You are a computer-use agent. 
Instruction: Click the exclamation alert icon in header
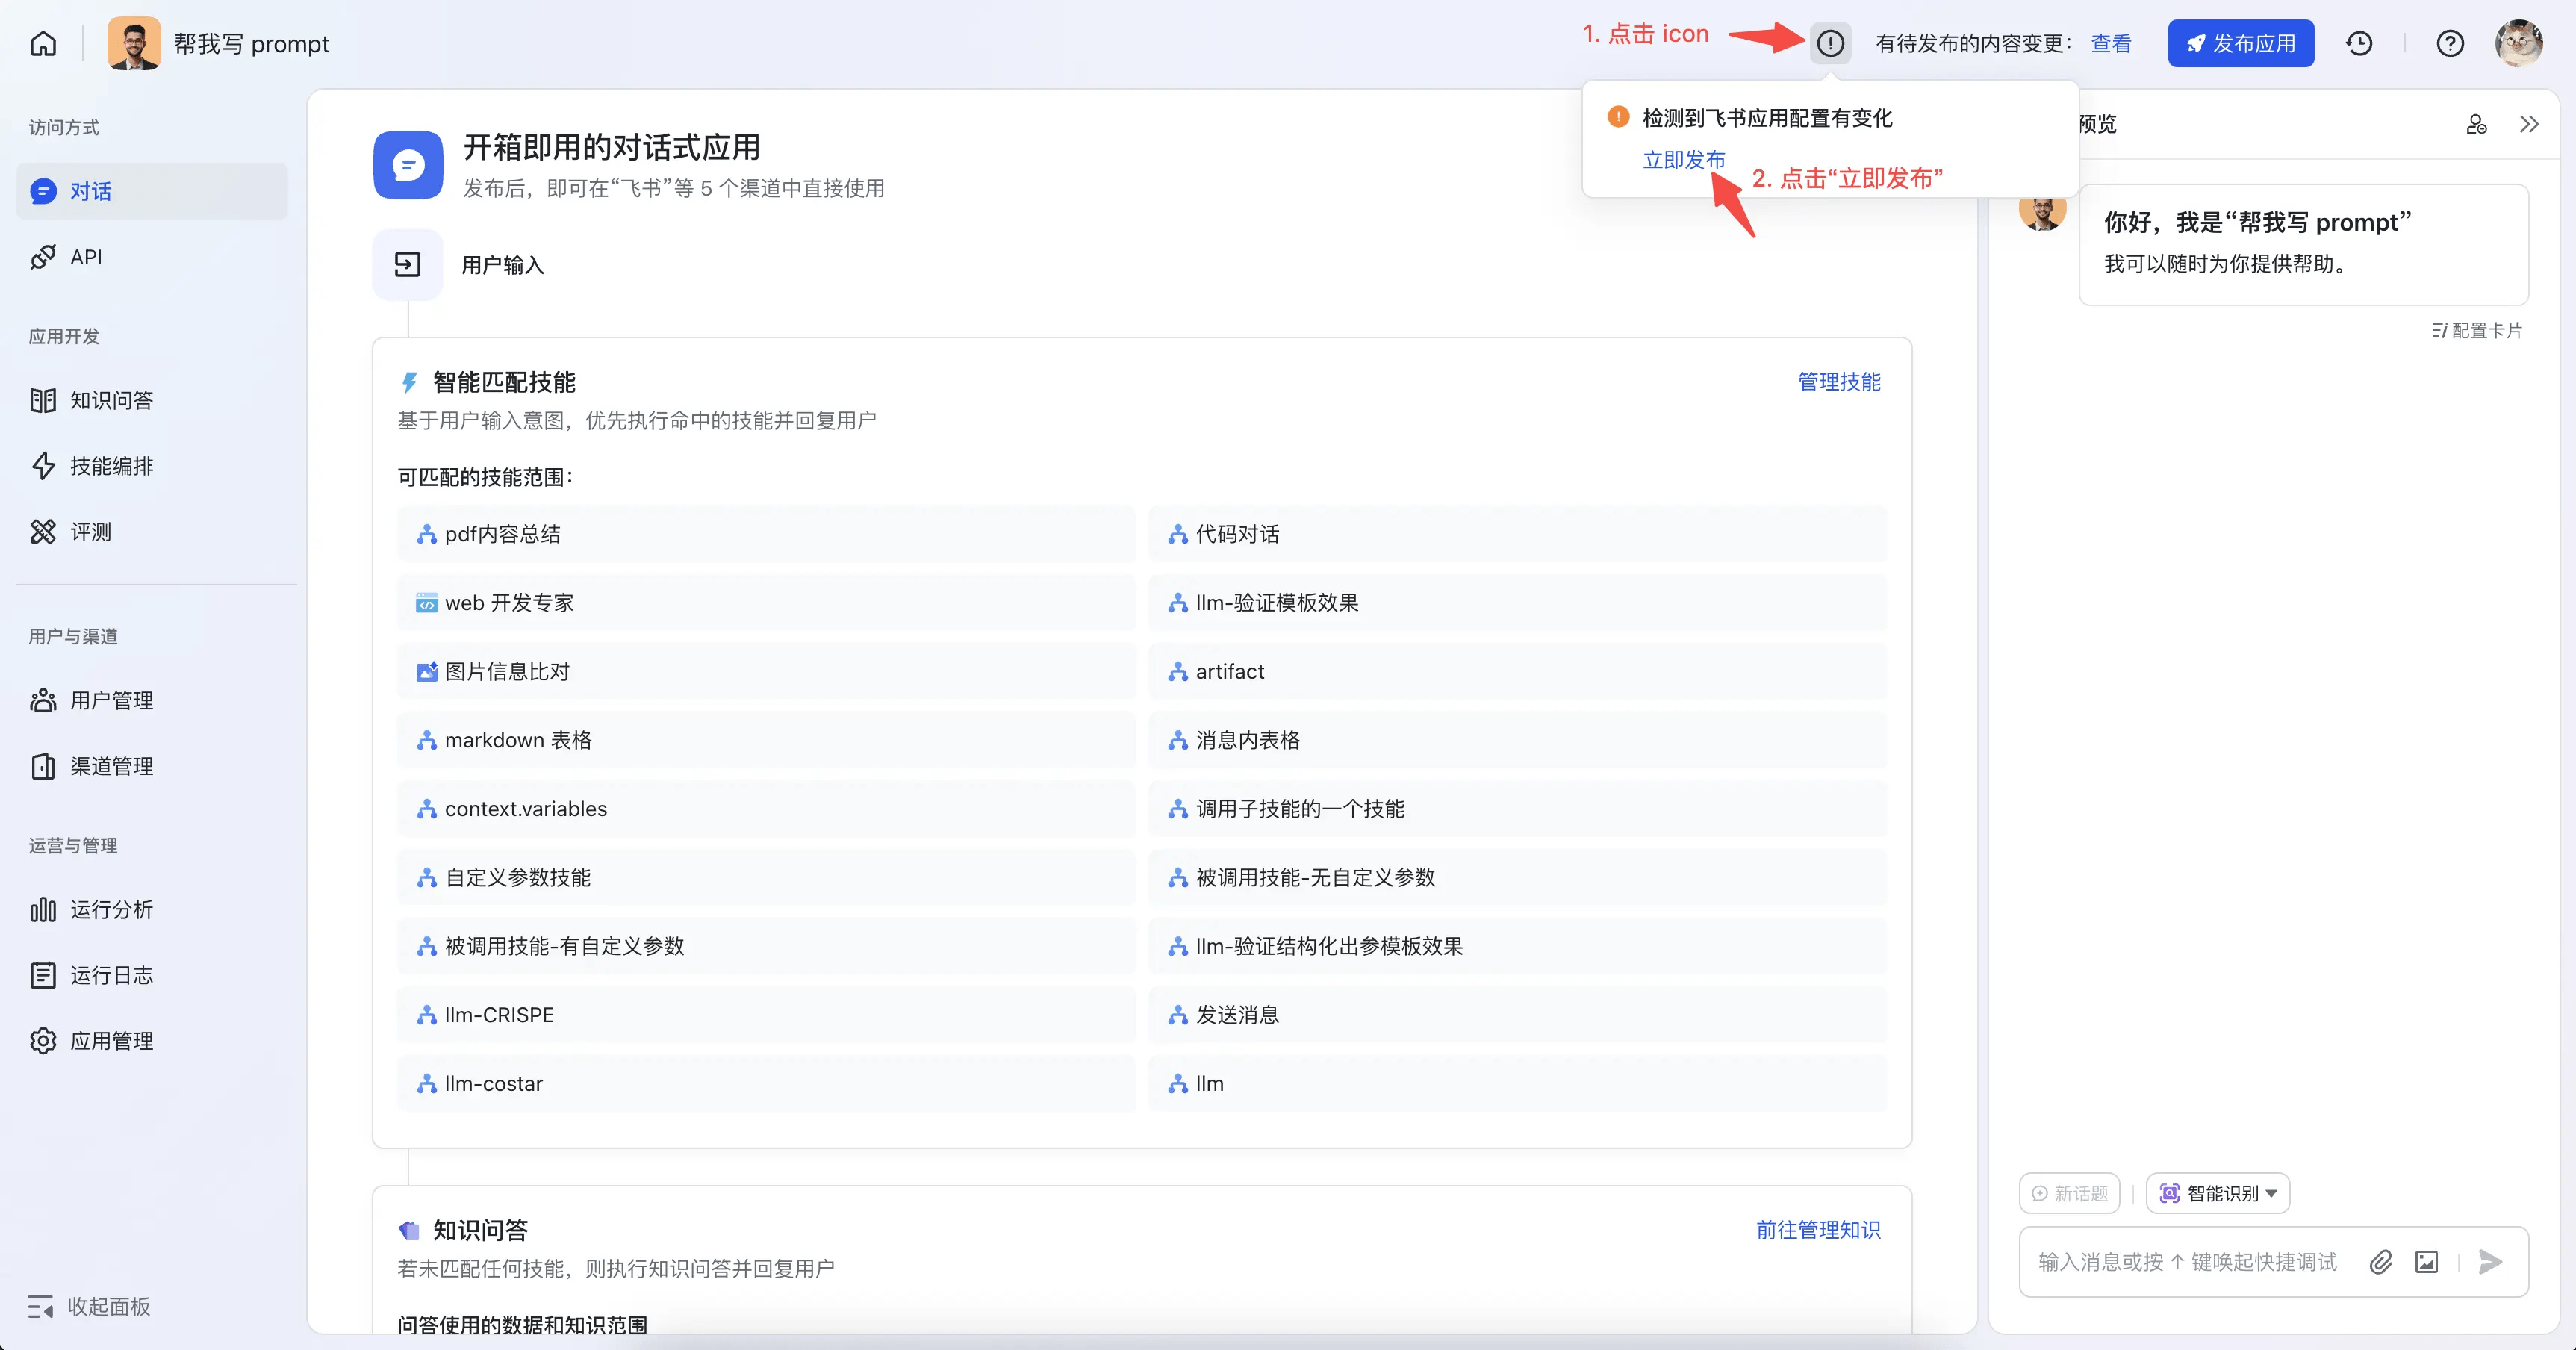point(1830,43)
